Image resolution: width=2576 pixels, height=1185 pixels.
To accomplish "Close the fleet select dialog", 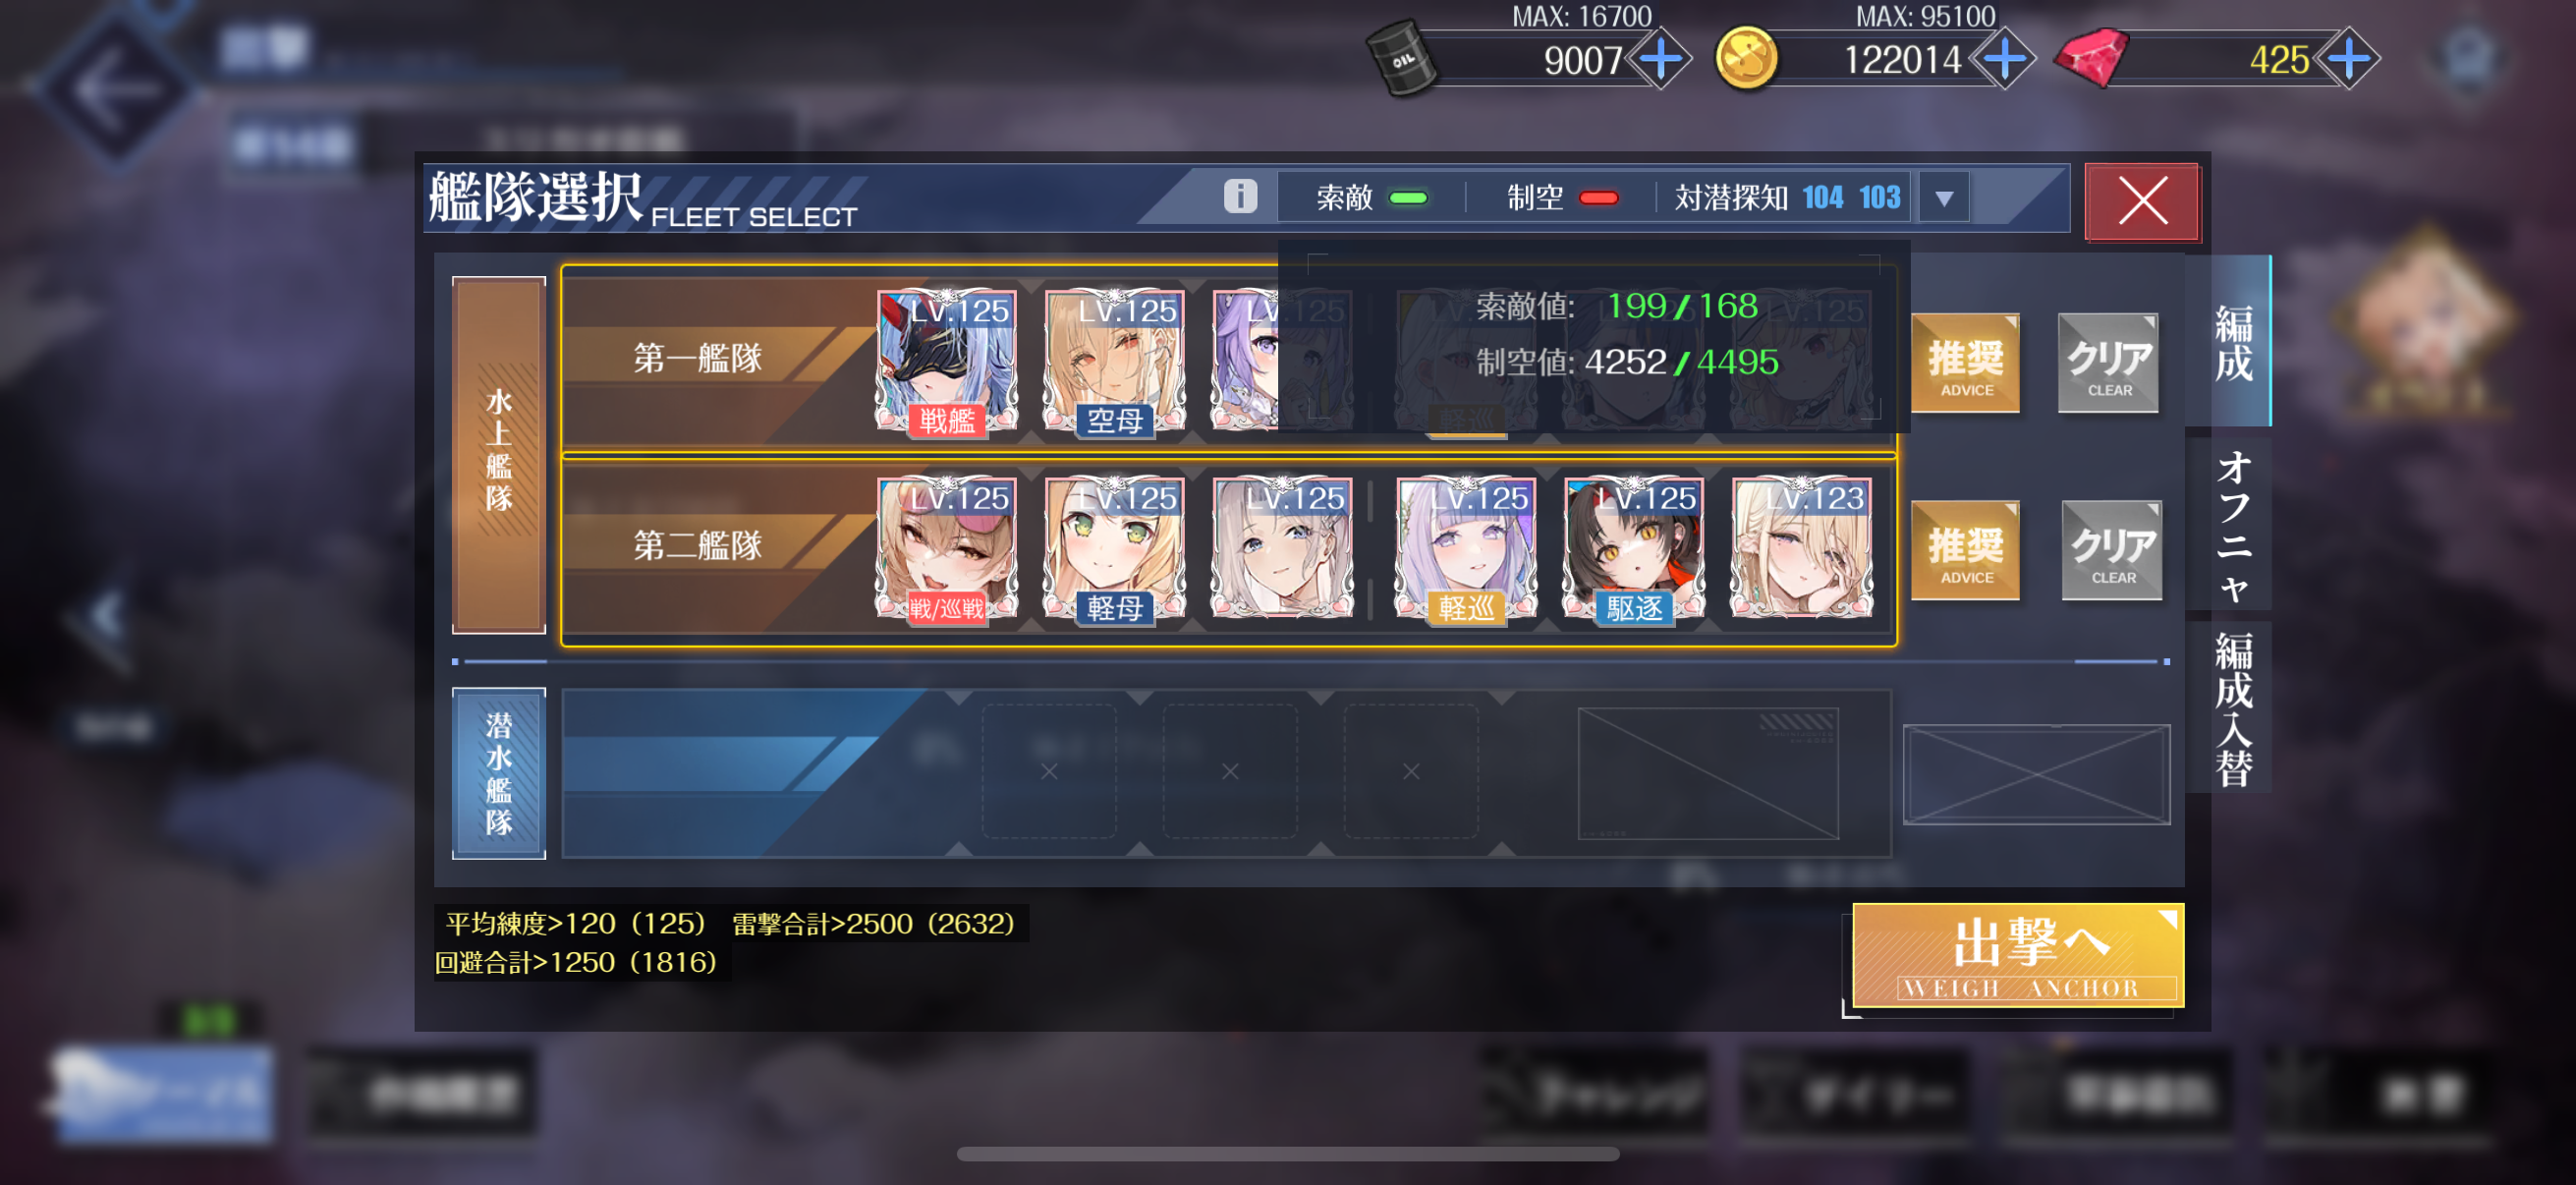I will click(2142, 202).
